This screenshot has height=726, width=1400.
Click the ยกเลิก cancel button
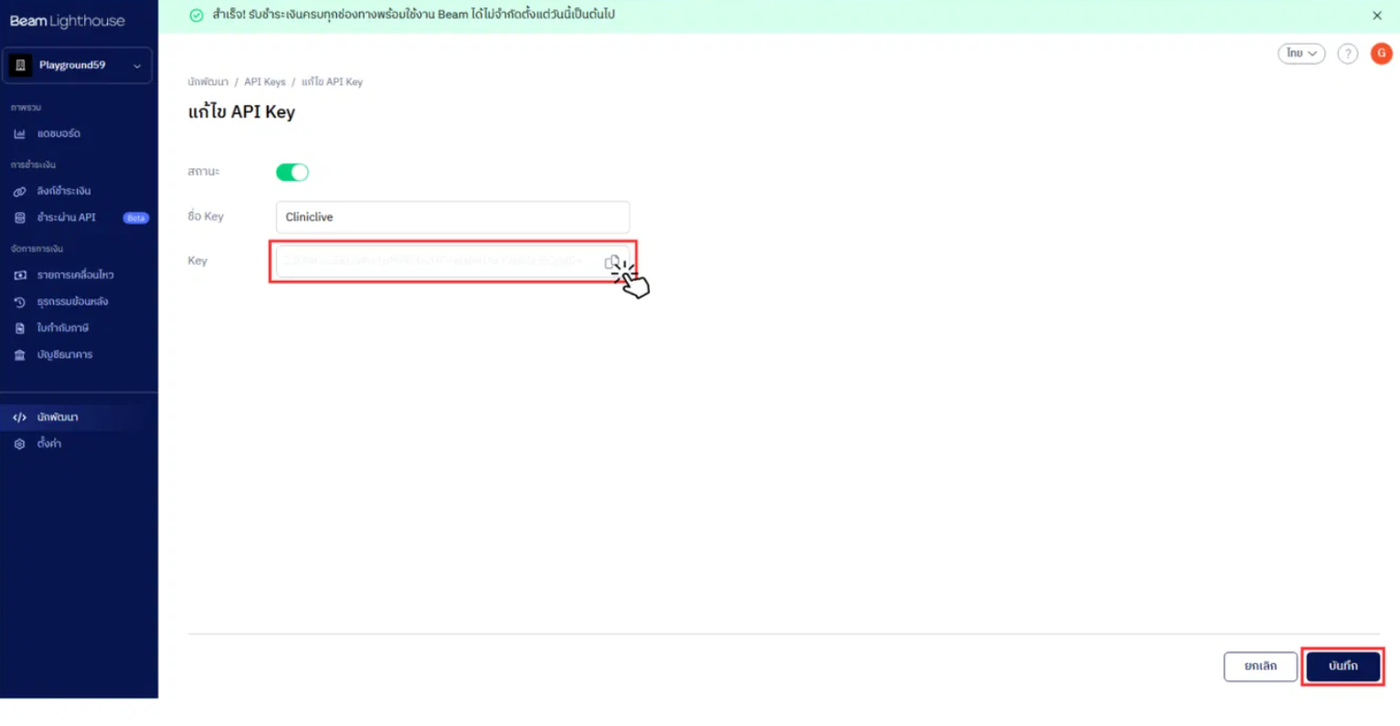[1260, 666]
